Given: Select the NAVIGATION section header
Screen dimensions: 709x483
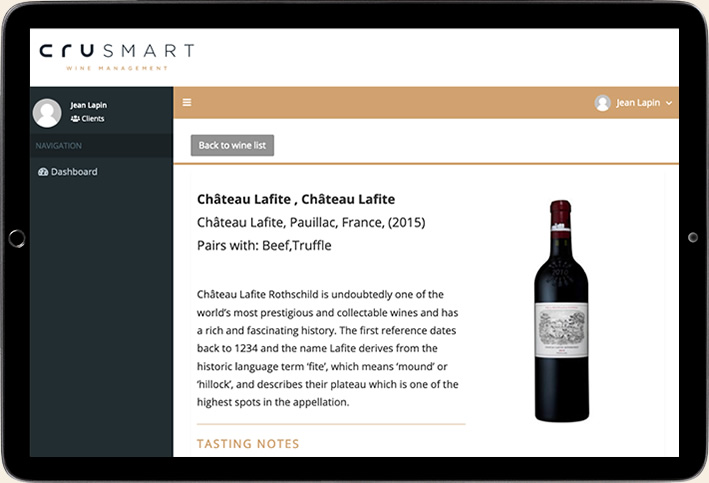Looking at the screenshot, I should click(x=59, y=146).
